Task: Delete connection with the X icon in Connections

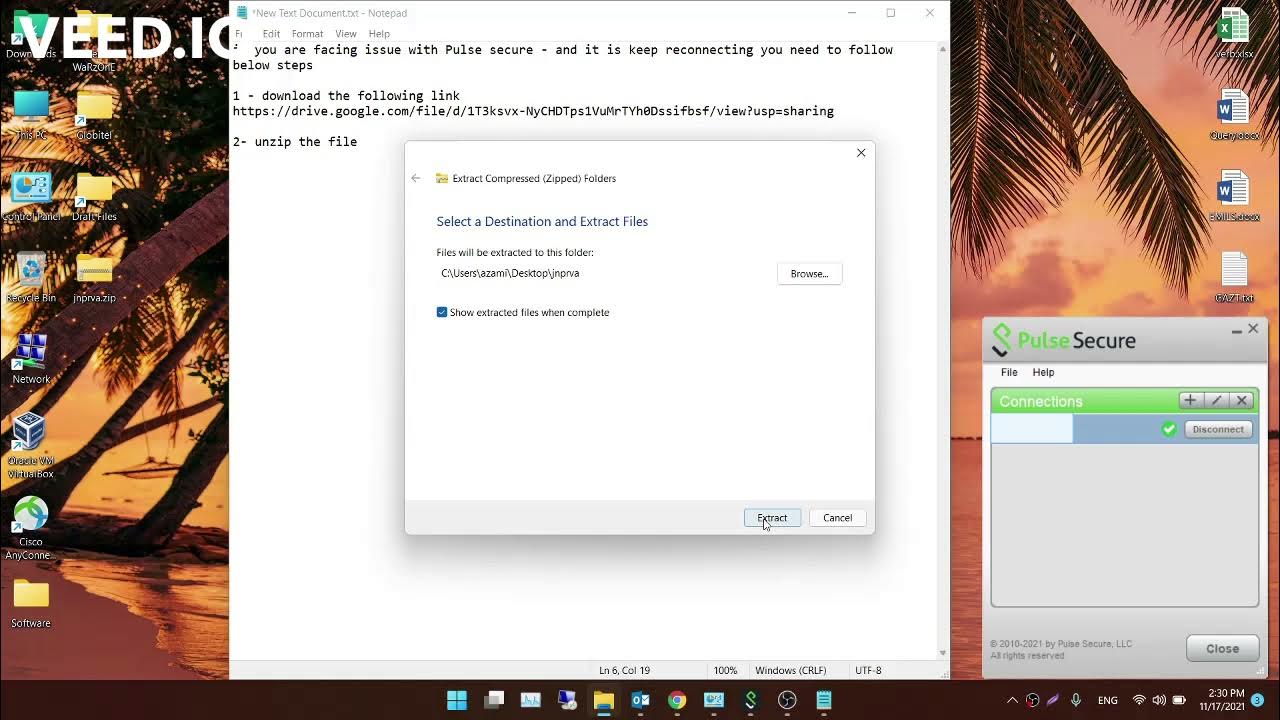Action: pyautogui.click(x=1242, y=400)
